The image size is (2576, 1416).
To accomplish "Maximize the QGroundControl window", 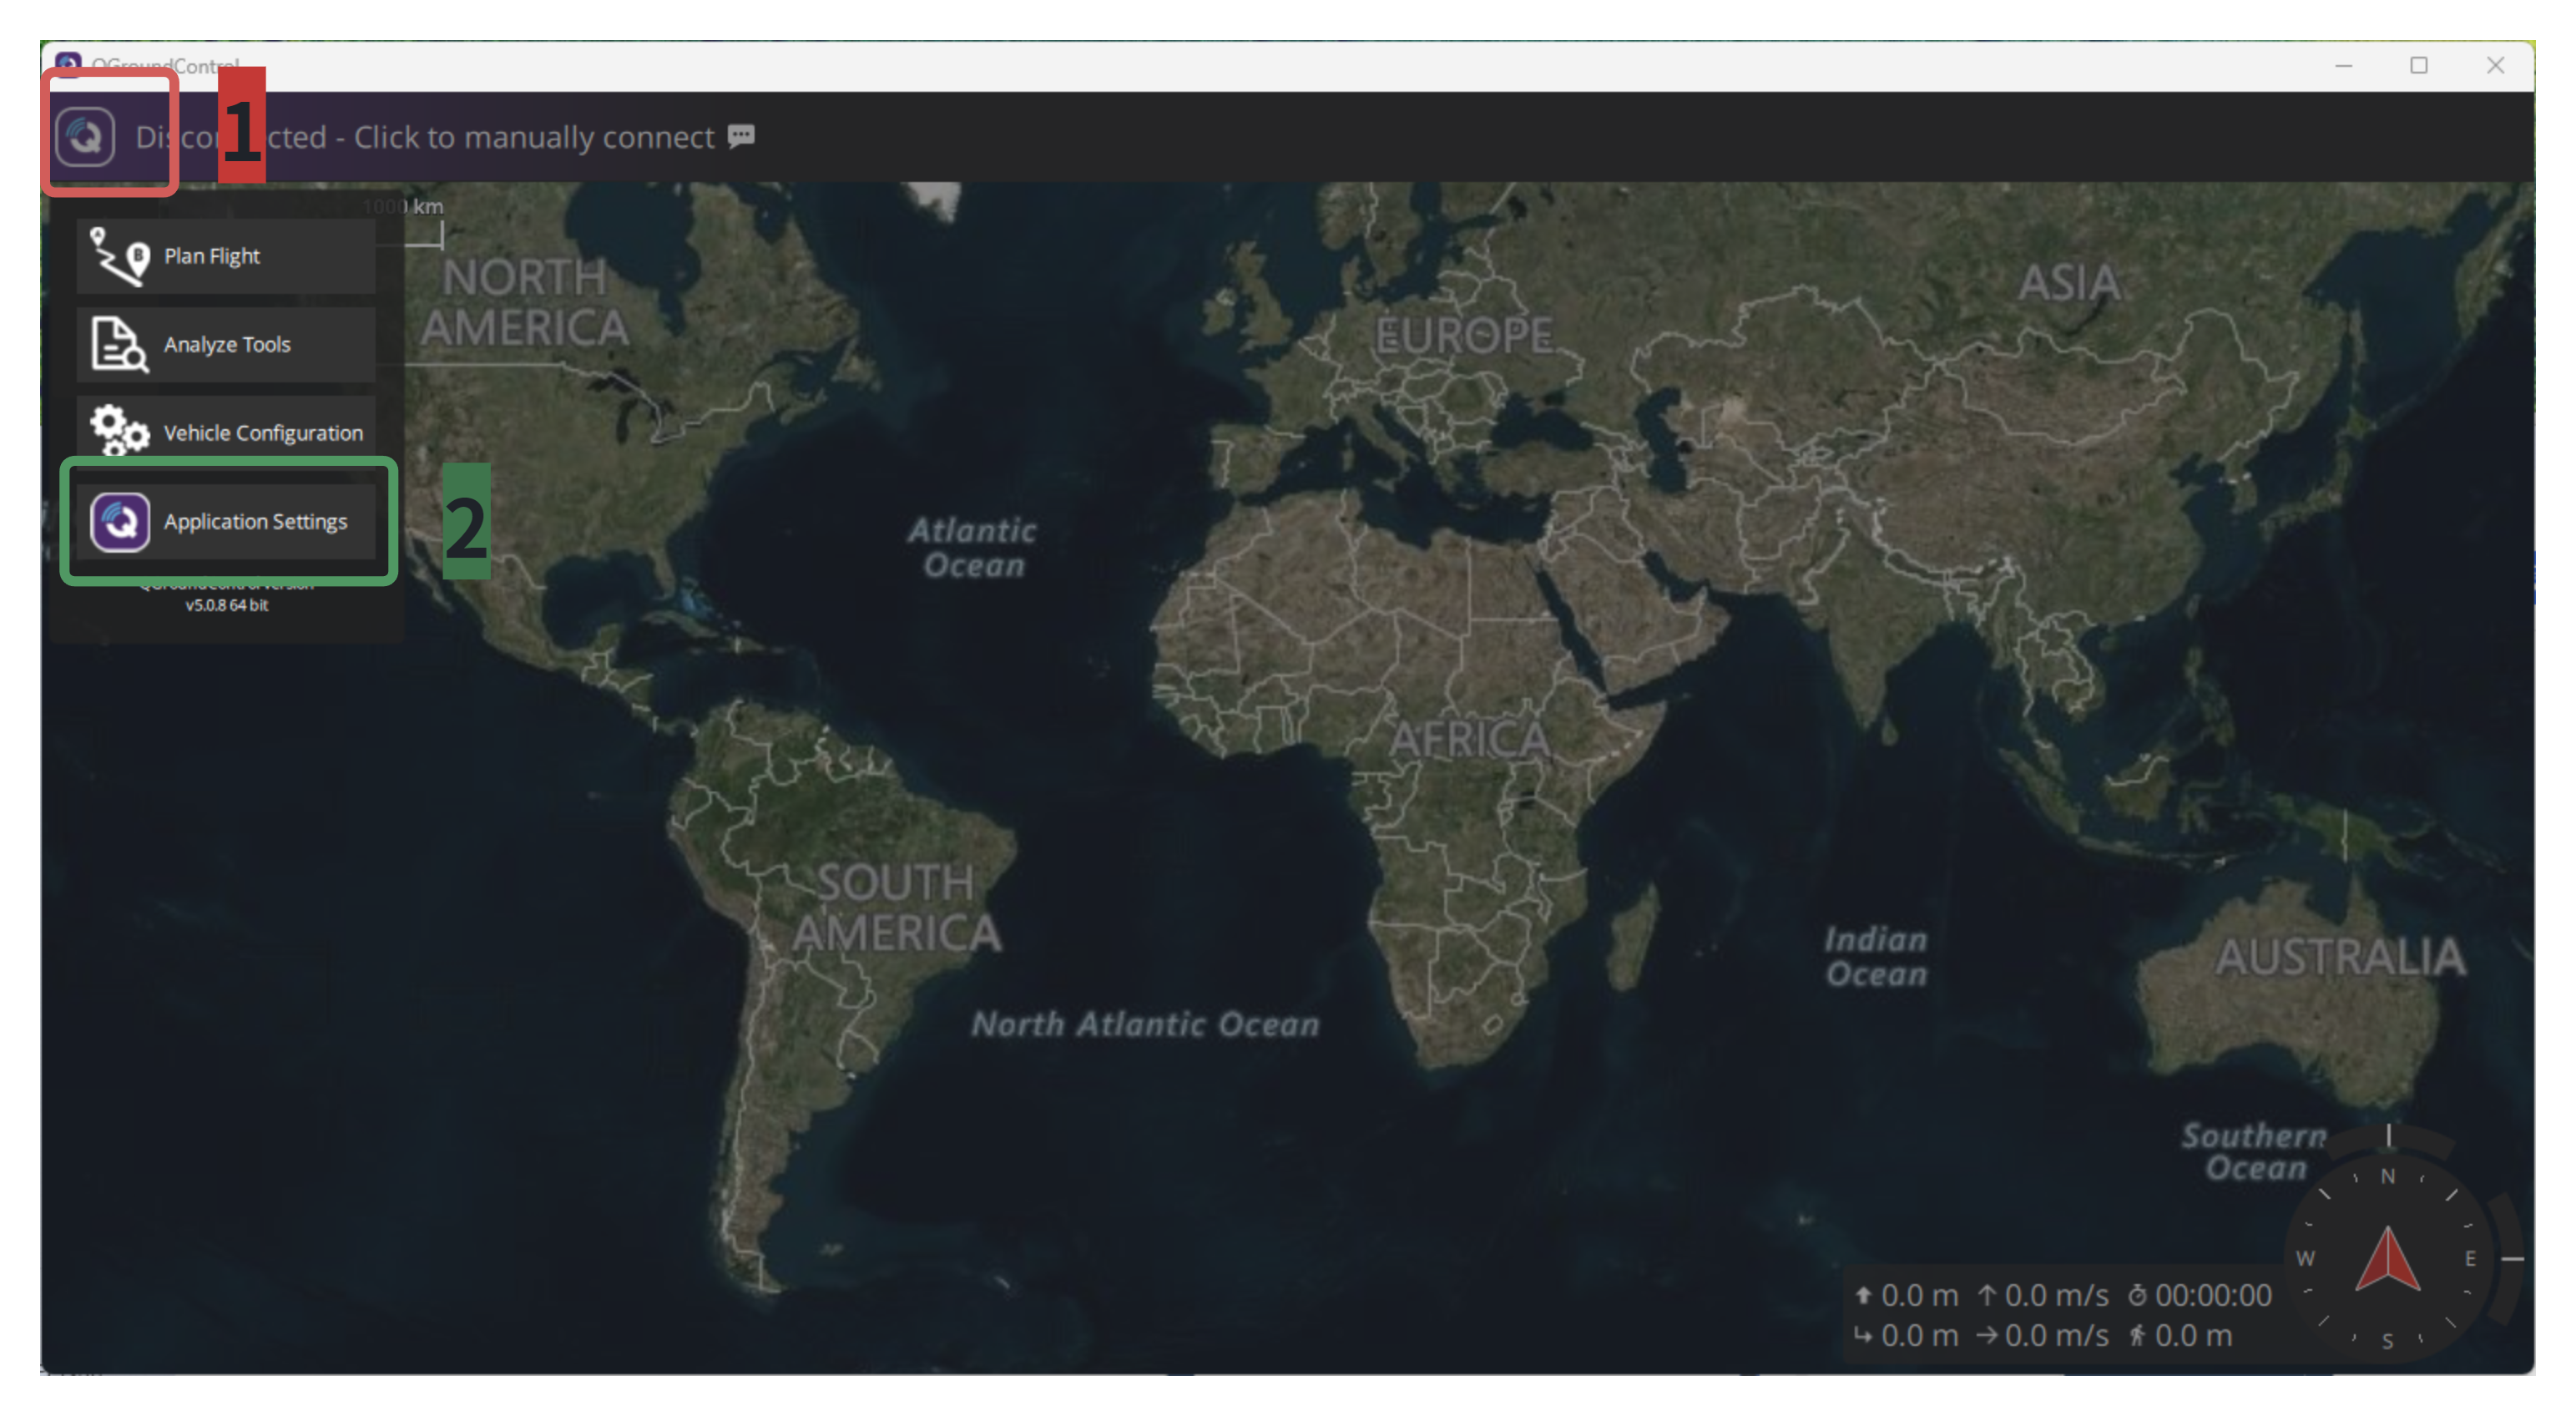I will point(2419,66).
